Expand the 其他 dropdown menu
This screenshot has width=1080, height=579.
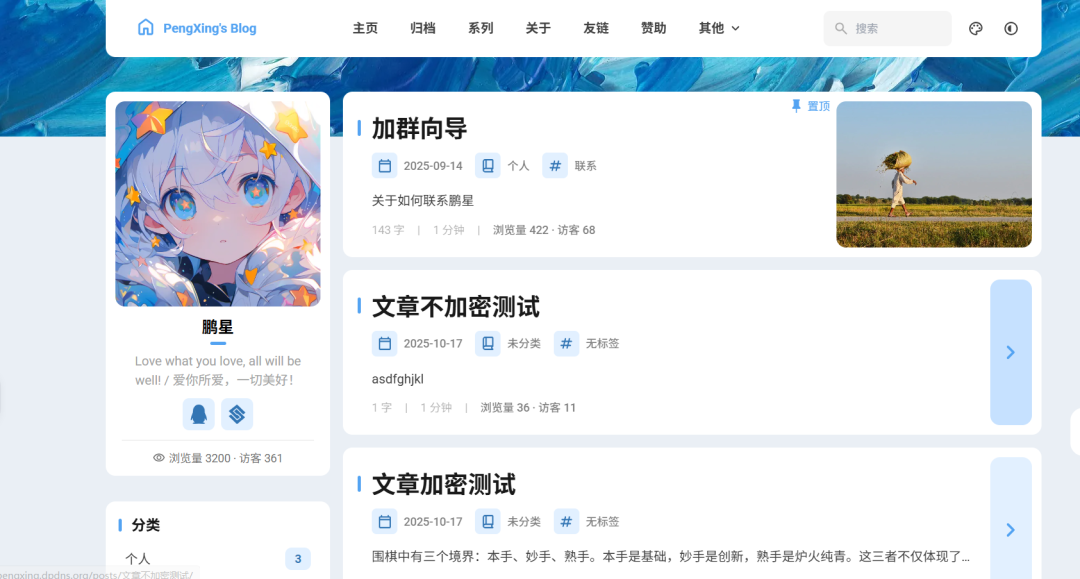(x=719, y=28)
